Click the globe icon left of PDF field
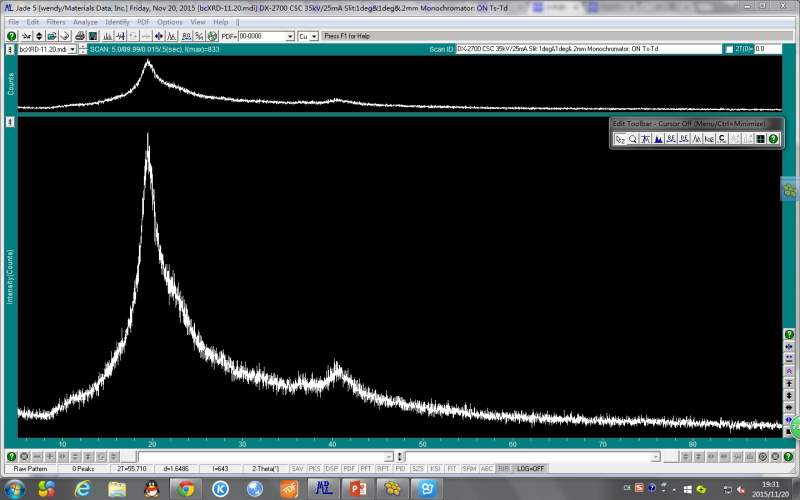Viewport: 800px width, 500px height. point(212,36)
